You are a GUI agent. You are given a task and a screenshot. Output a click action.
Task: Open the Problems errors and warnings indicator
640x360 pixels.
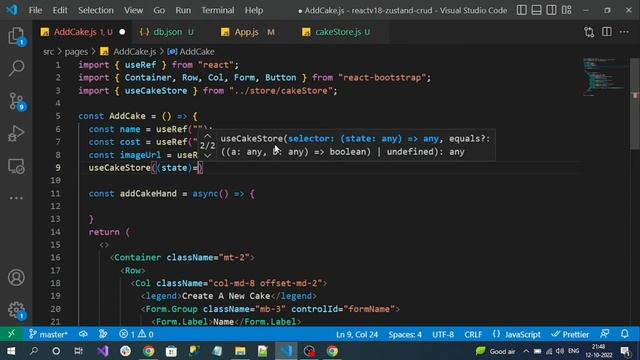pyautogui.click(x=136, y=334)
